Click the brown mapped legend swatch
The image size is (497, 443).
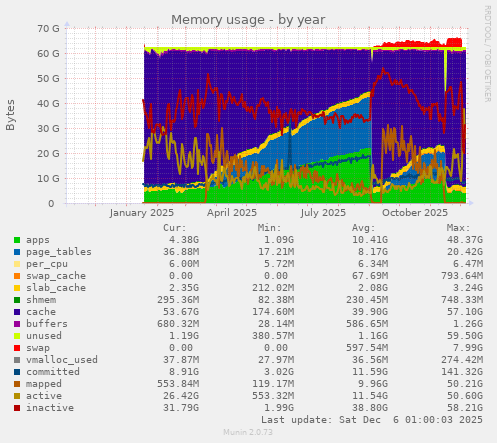pos(17,384)
